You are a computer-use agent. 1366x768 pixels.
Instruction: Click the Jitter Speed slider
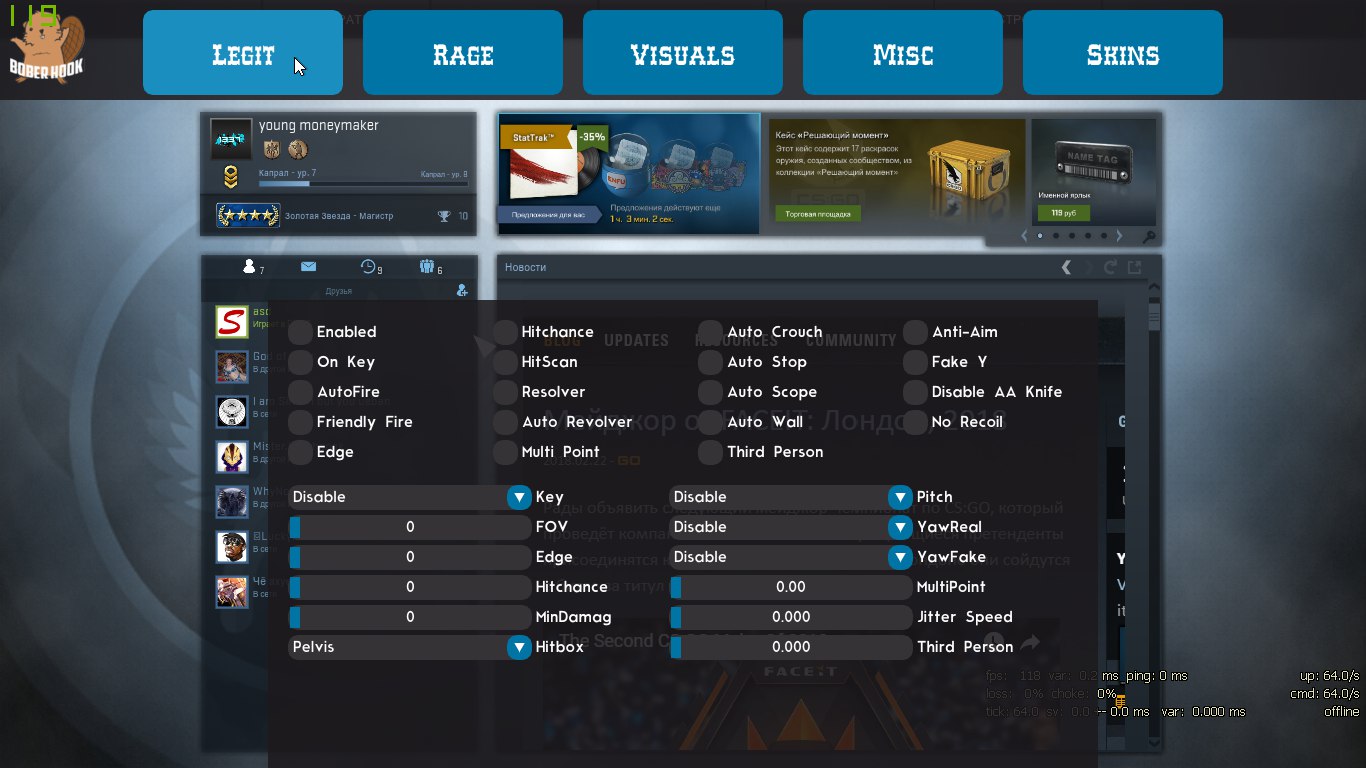[791, 617]
